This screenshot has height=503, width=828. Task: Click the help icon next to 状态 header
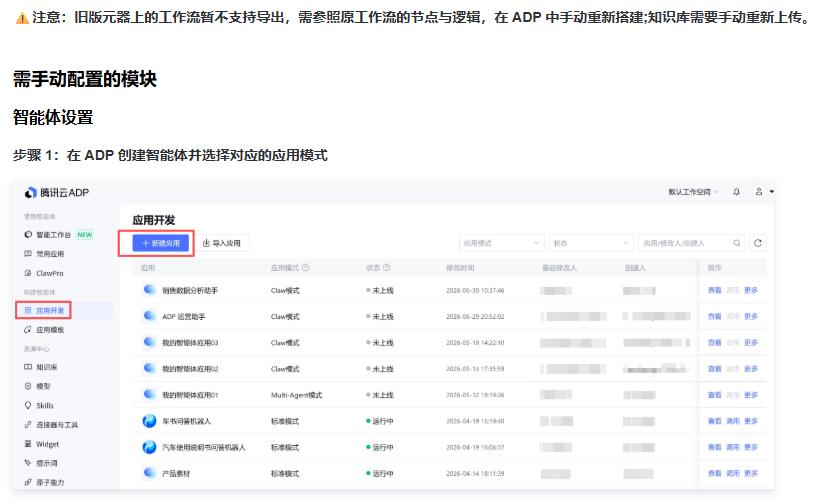coord(387,268)
